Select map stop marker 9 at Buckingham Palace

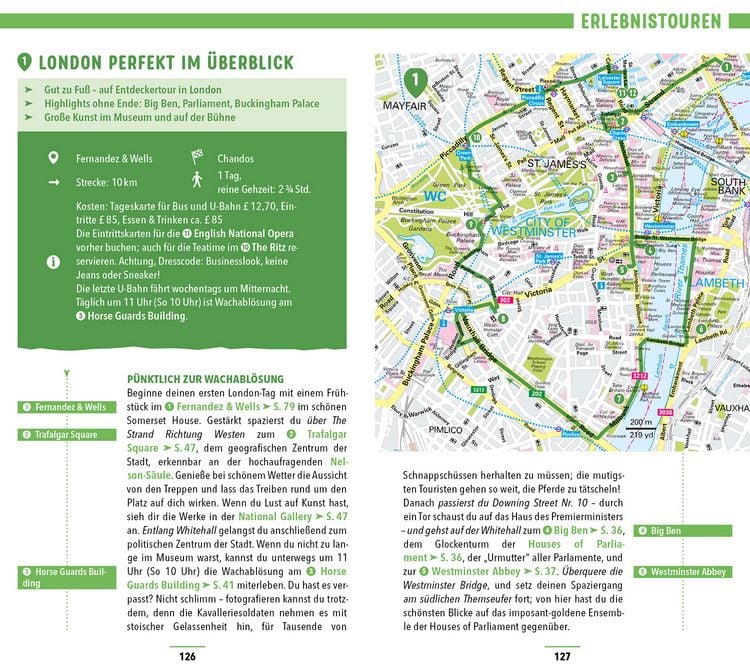click(x=471, y=224)
